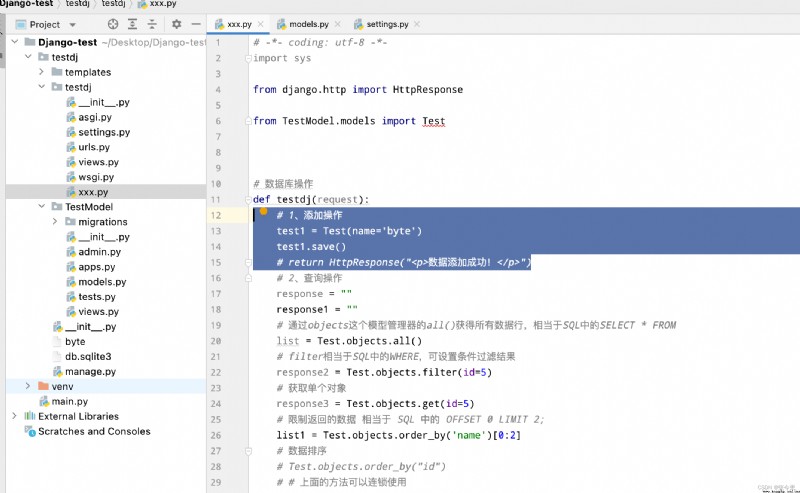This screenshot has height=493, width=800.
Task: Click the venv folder icon
Action: click(x=43, y=386)
